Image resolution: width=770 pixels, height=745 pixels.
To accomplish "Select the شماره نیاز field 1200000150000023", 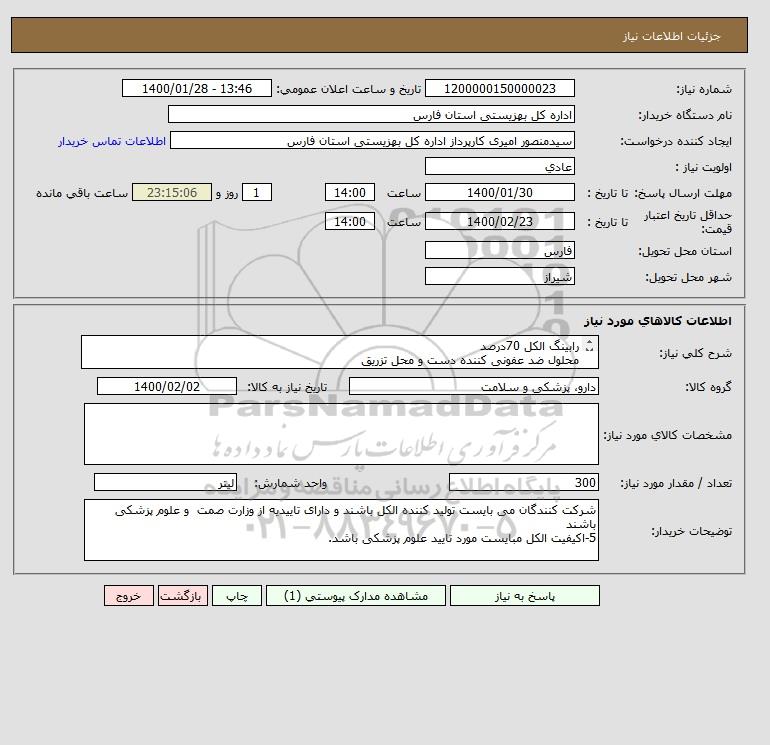I will coord(499,88).
